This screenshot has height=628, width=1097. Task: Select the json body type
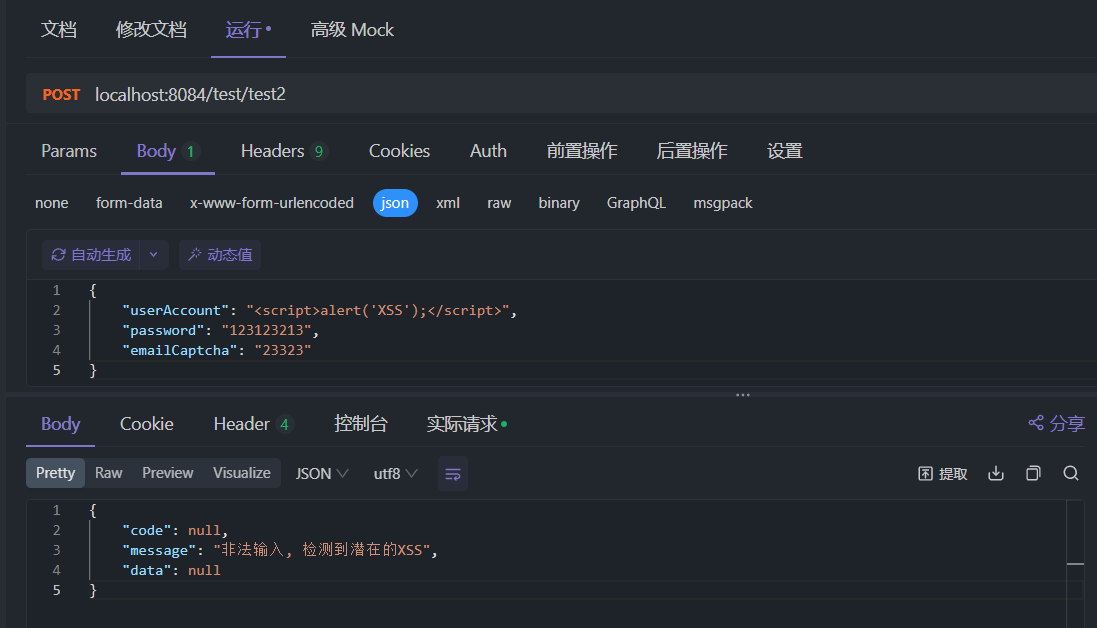click(x=395, y=203)
